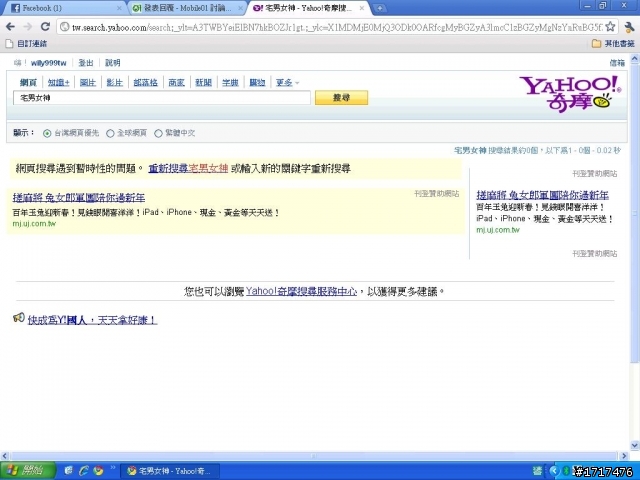Viewport: 640px width, 480px height.
Task: Click the 快成為Y!國人 promo link
Action: tap(92, 320)
